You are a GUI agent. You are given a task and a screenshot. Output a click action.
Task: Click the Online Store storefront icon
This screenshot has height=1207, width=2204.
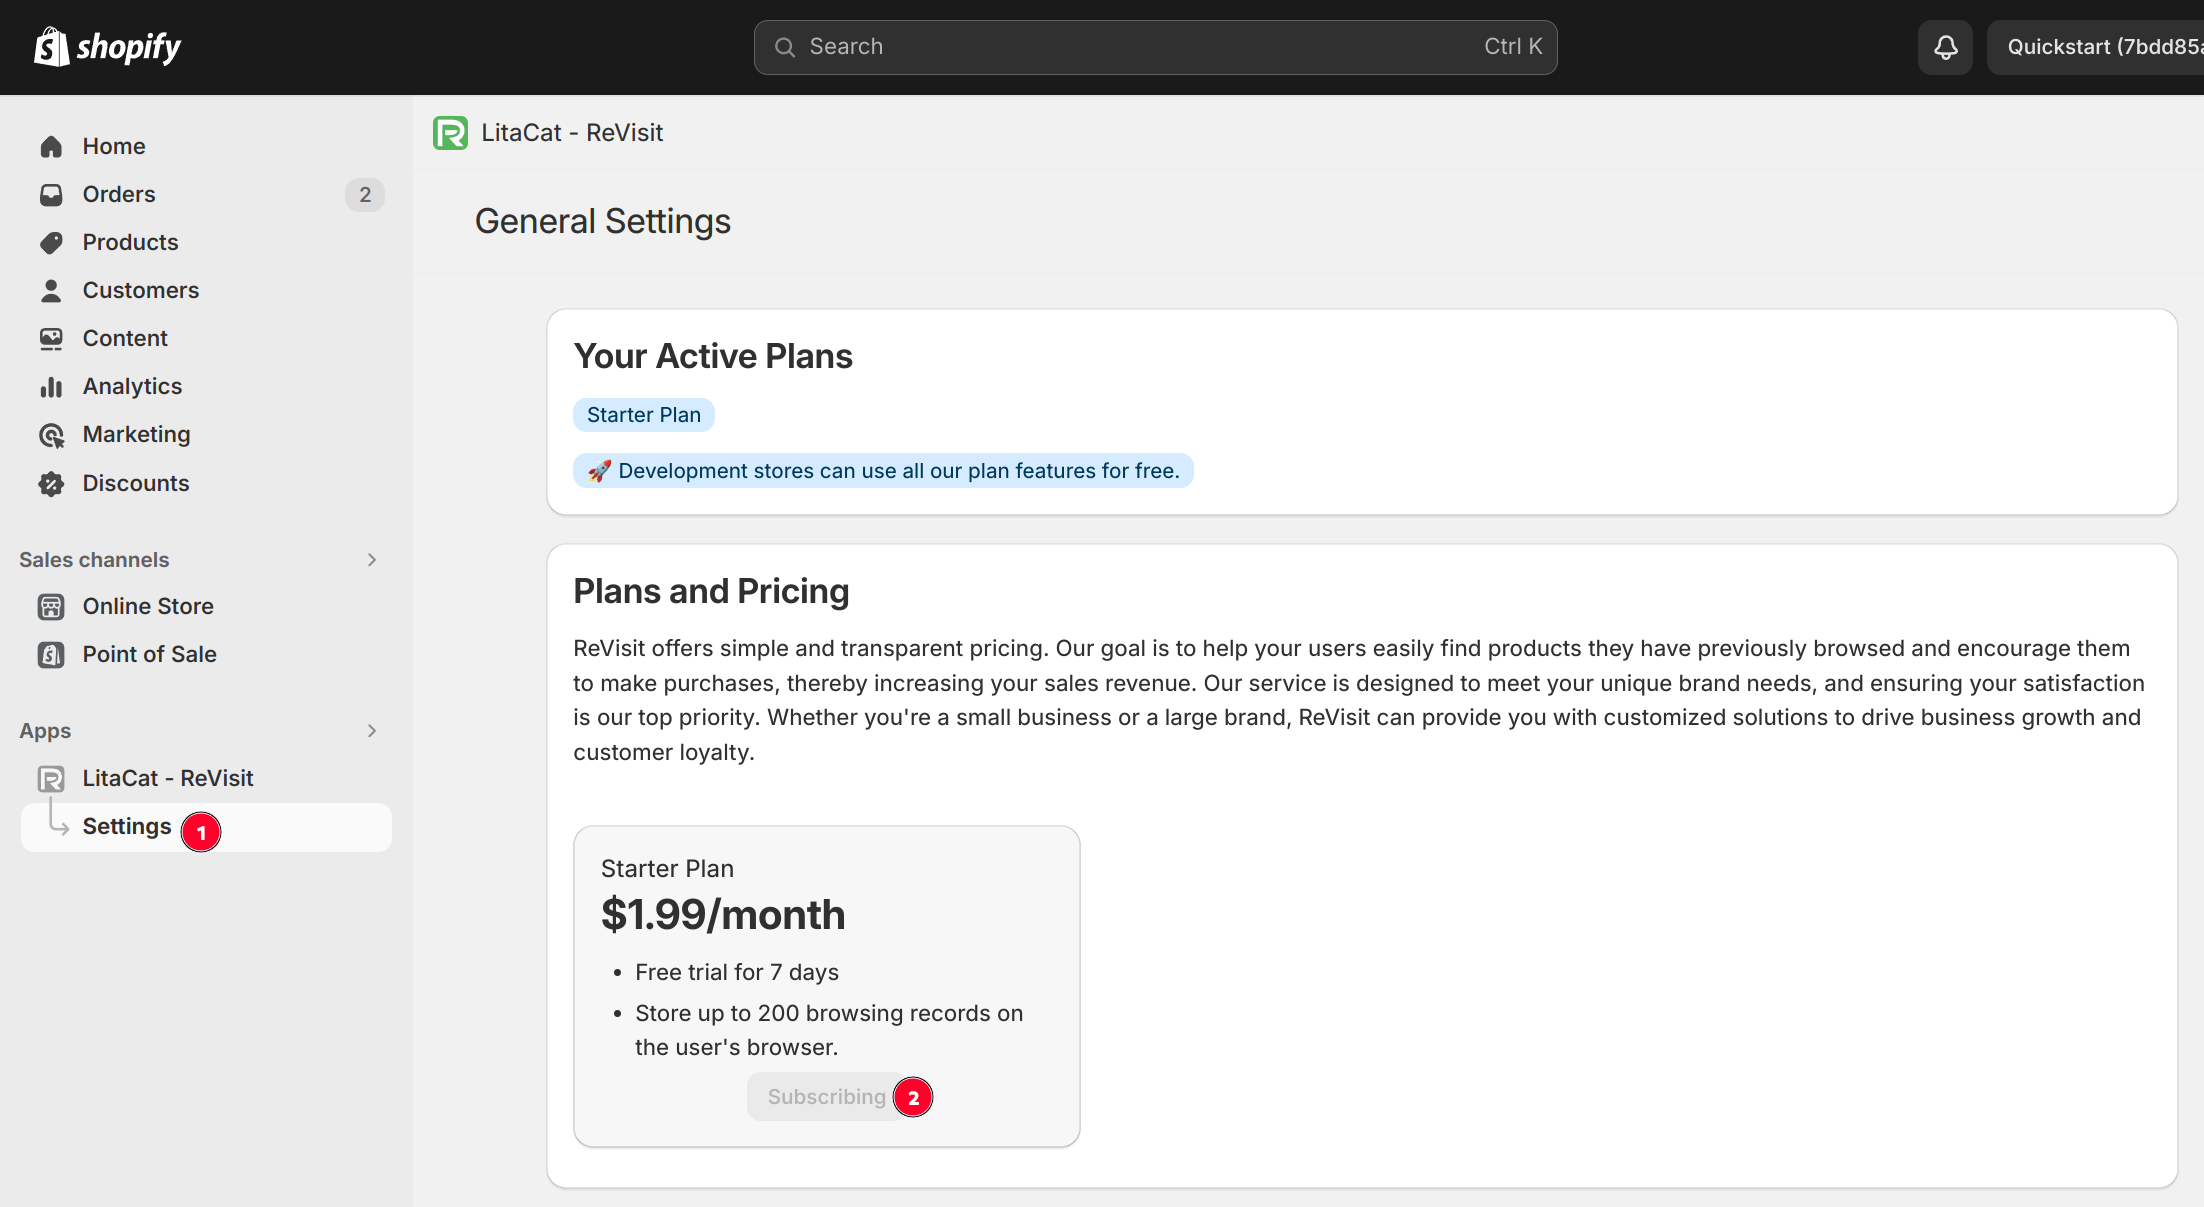pyautogui.click(x=51, y=607)
